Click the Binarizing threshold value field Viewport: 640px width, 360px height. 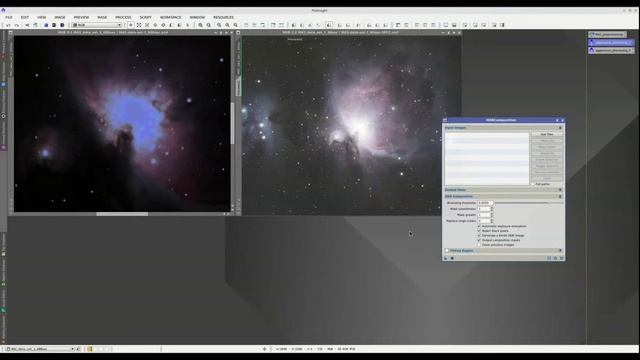click(x=485, y=203)
